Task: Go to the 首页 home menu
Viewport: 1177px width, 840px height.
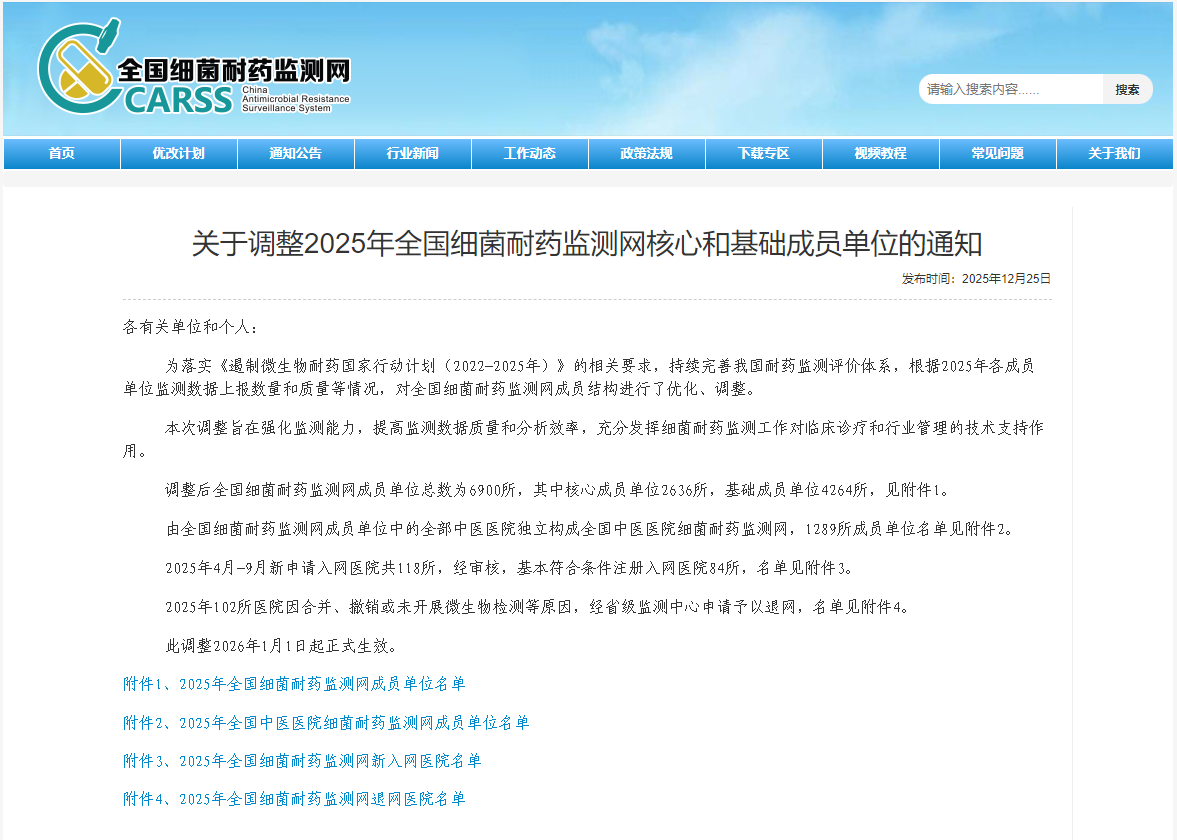Action: pyautogui.click(x=61, y=153)
